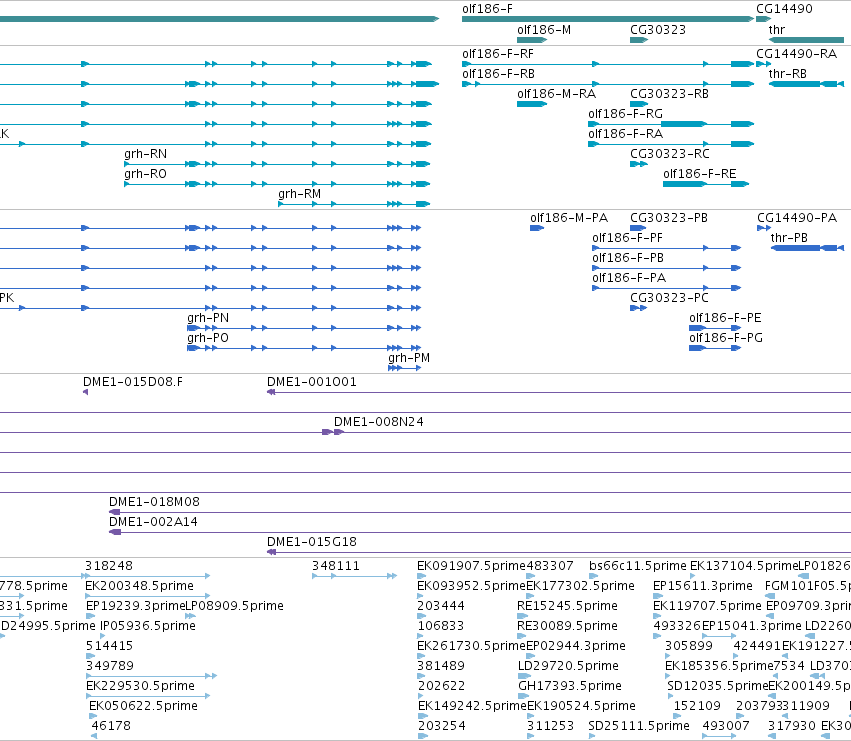The height and width of the screenshot is (741, 851).
Task: Open EST LP08909.5prime label
Action: point(234,606)
